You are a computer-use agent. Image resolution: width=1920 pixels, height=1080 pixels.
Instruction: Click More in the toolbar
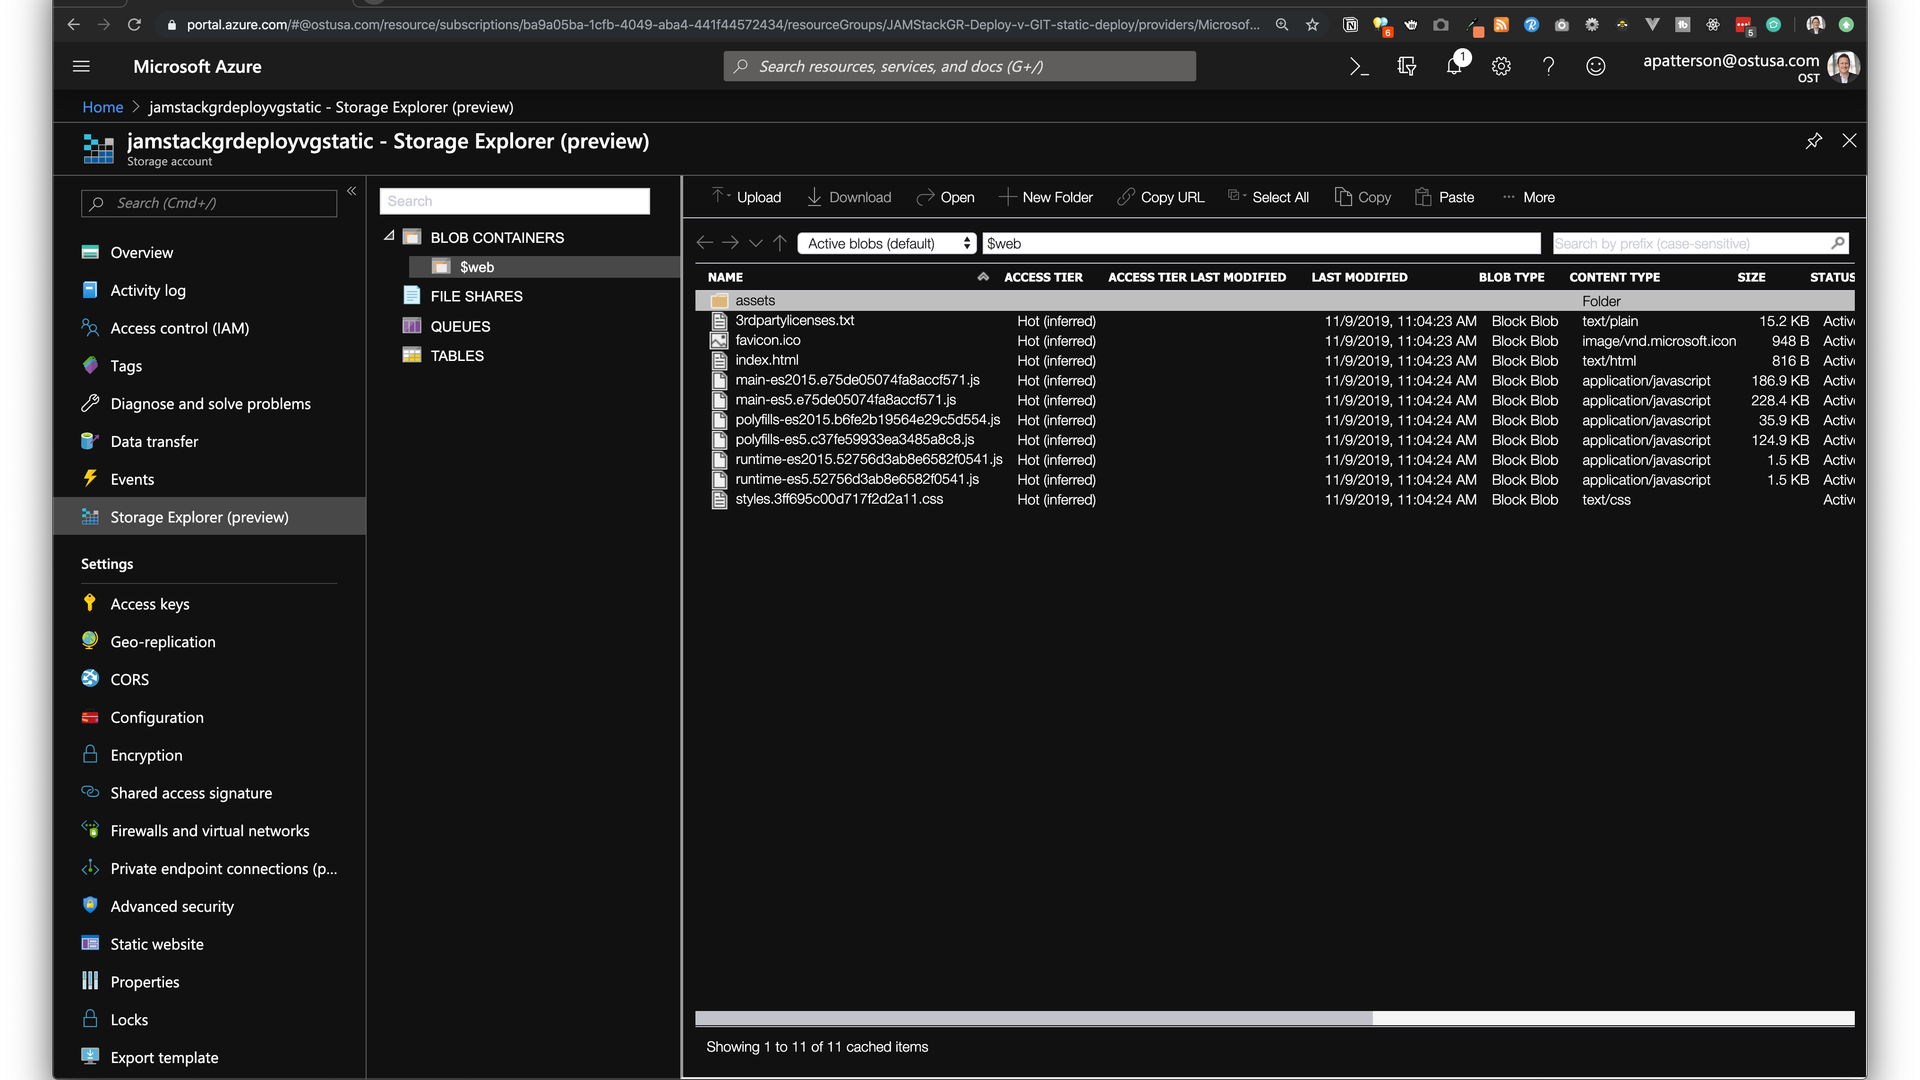point(1529,197)
